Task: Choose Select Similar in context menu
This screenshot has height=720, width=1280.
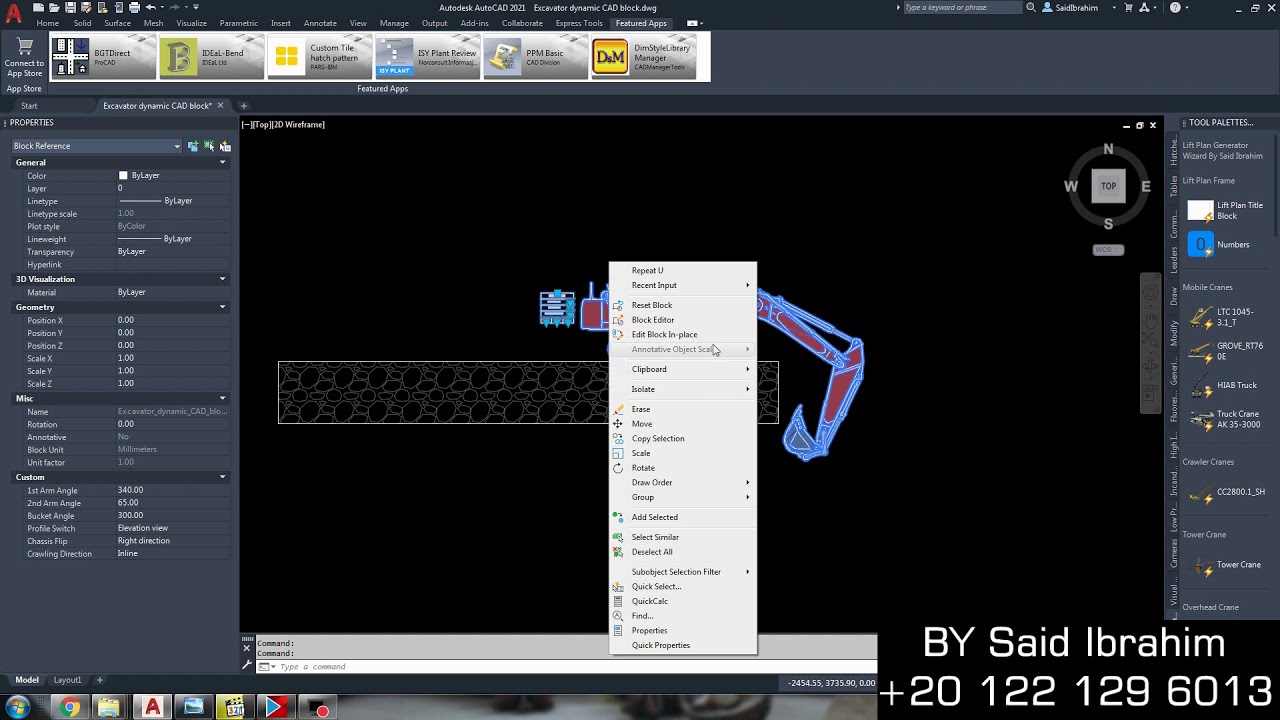Action: (x=683, y=537)
